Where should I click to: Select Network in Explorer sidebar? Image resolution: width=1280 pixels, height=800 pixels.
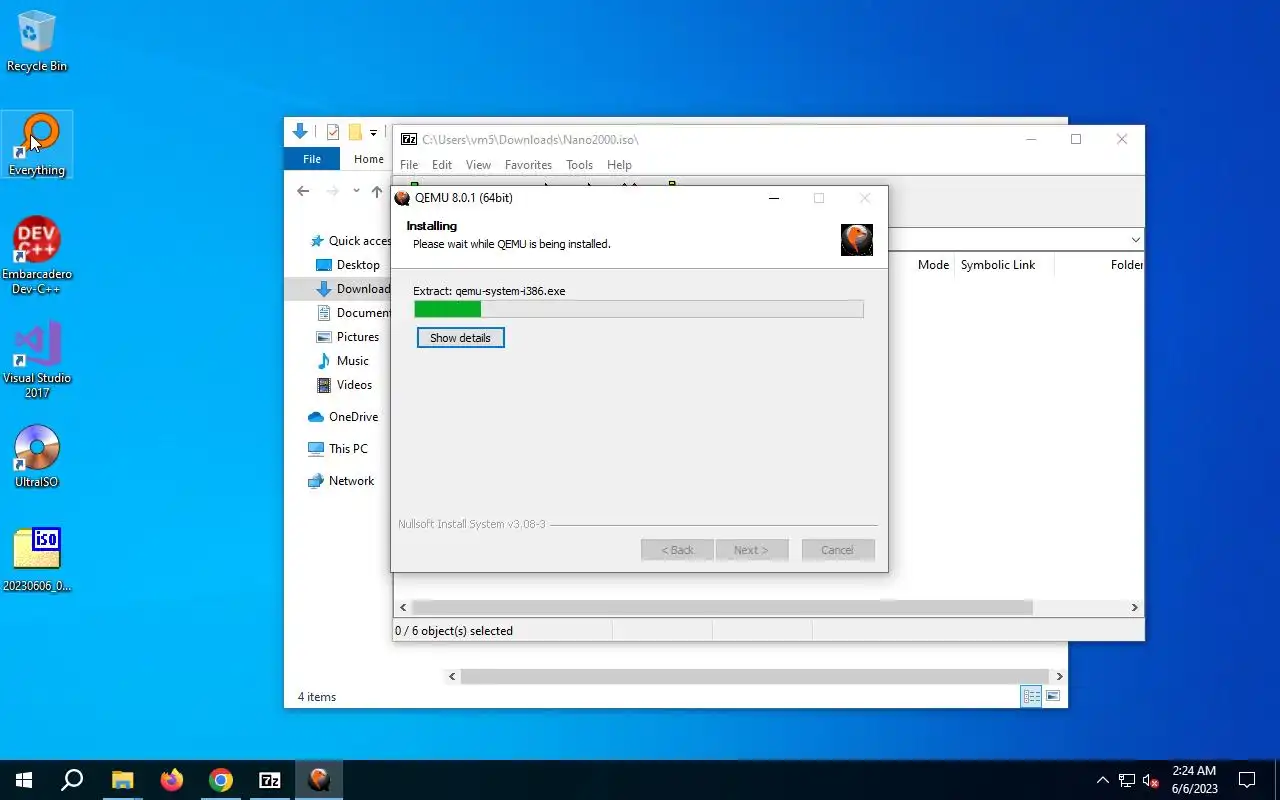pos(341,481)
